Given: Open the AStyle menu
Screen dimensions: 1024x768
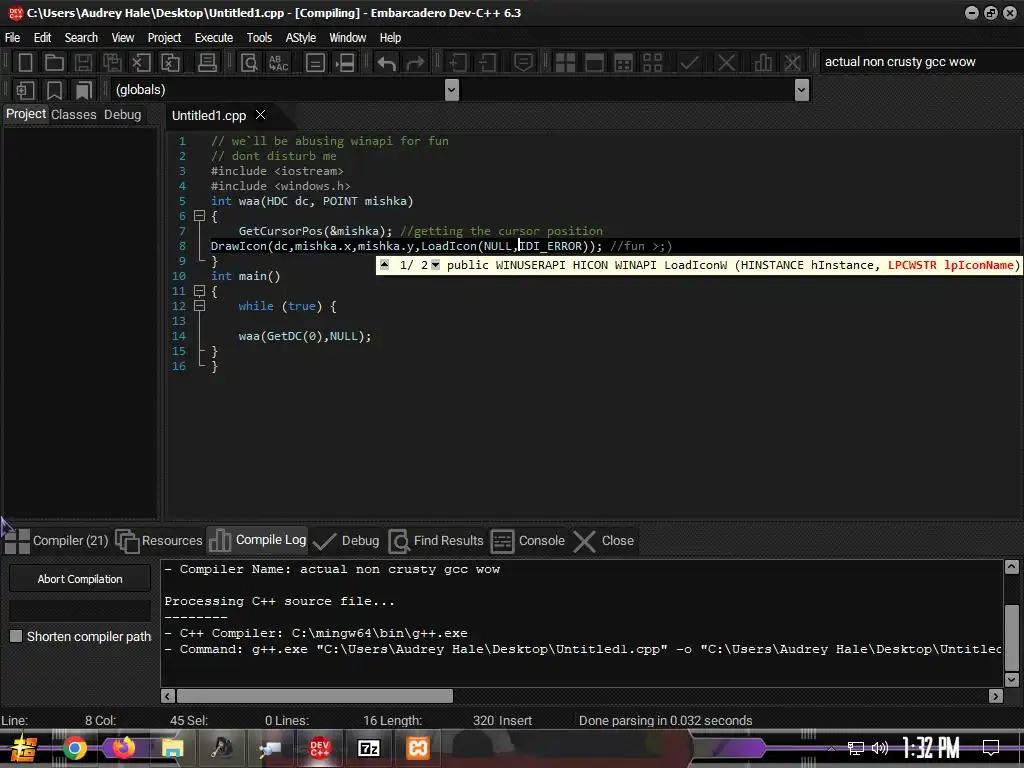Looking at the screenshot, I should [300, 37].
